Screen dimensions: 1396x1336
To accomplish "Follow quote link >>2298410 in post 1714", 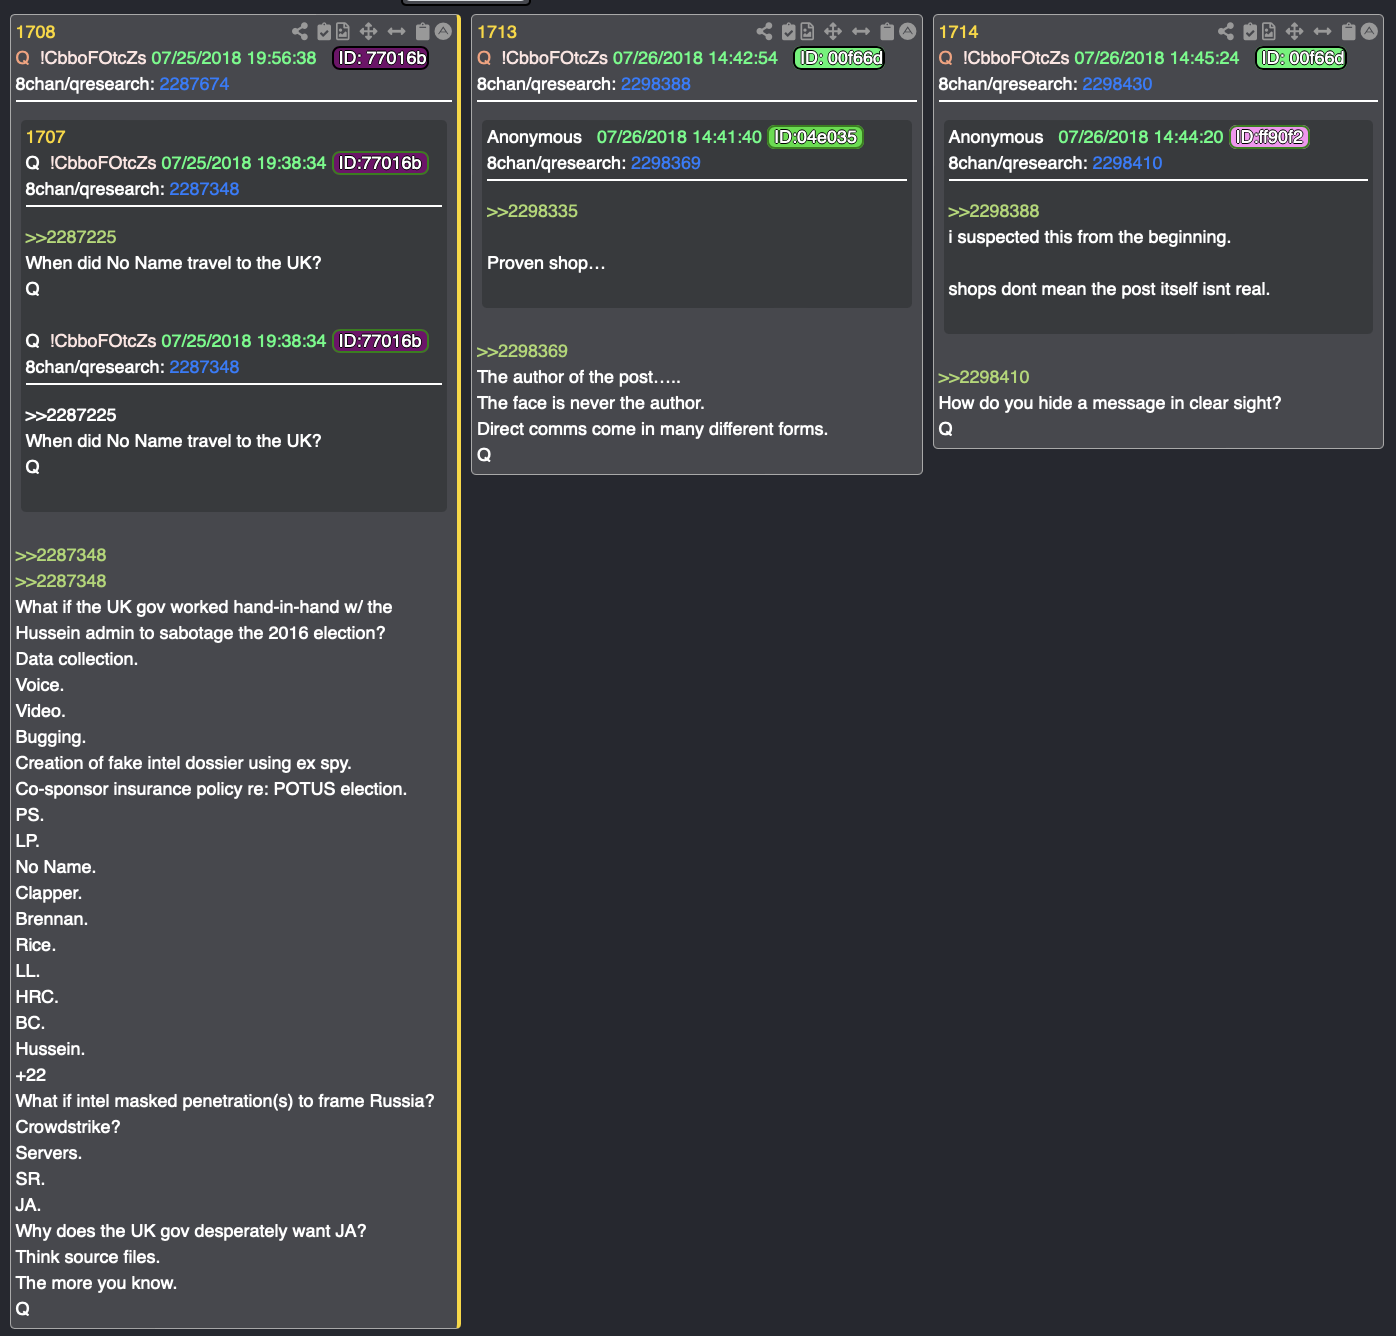I will click(x=984, y=377).
